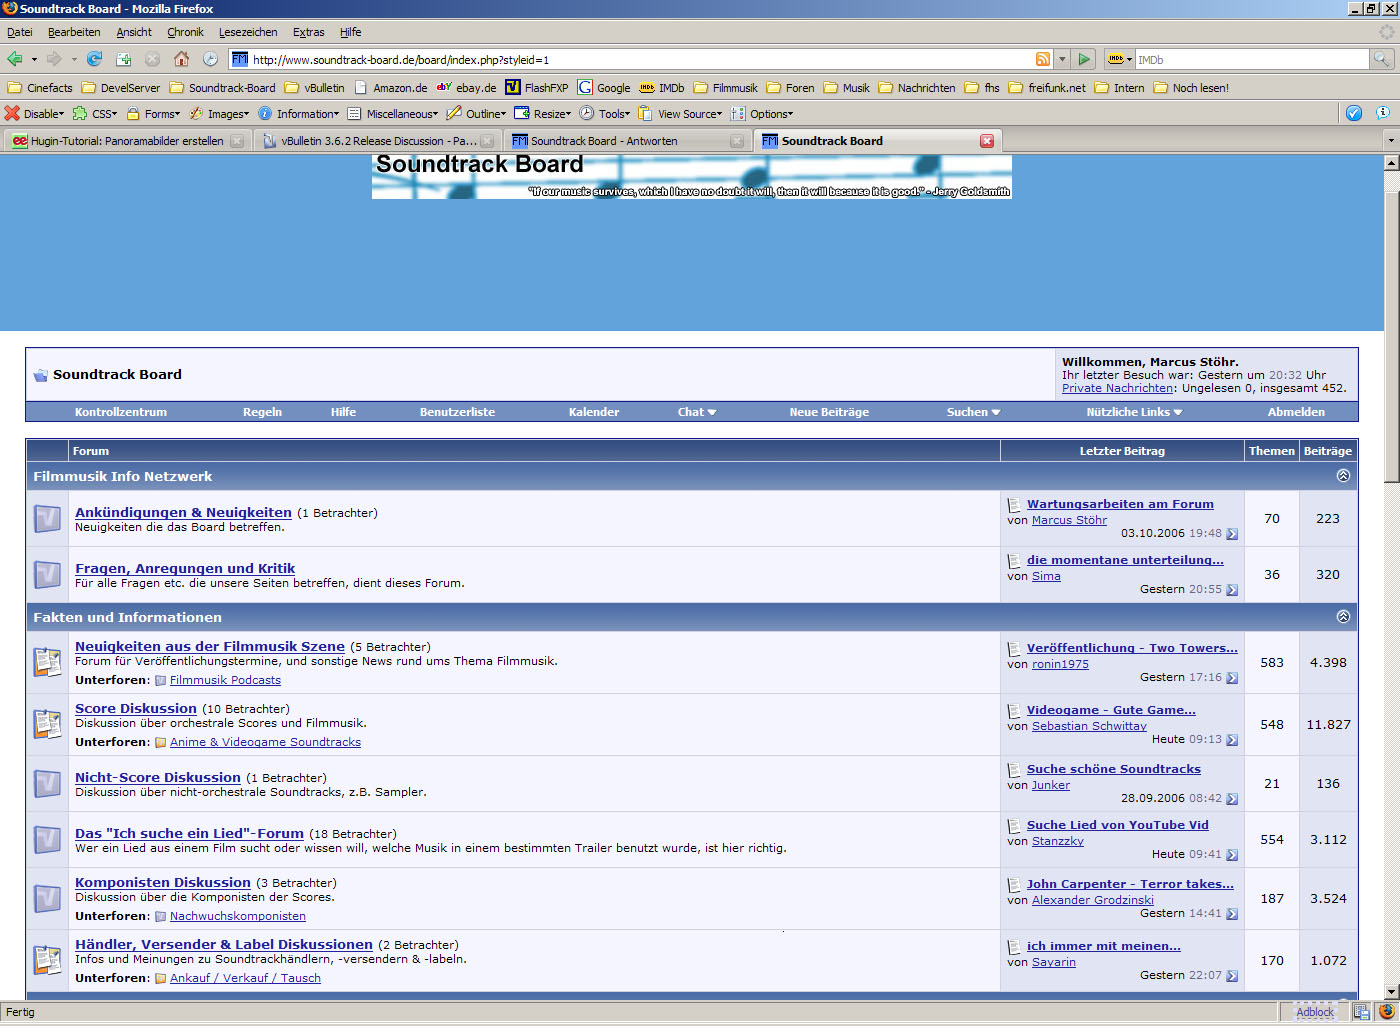Go to last post by Stanzzky arrow

[1232, 855]
